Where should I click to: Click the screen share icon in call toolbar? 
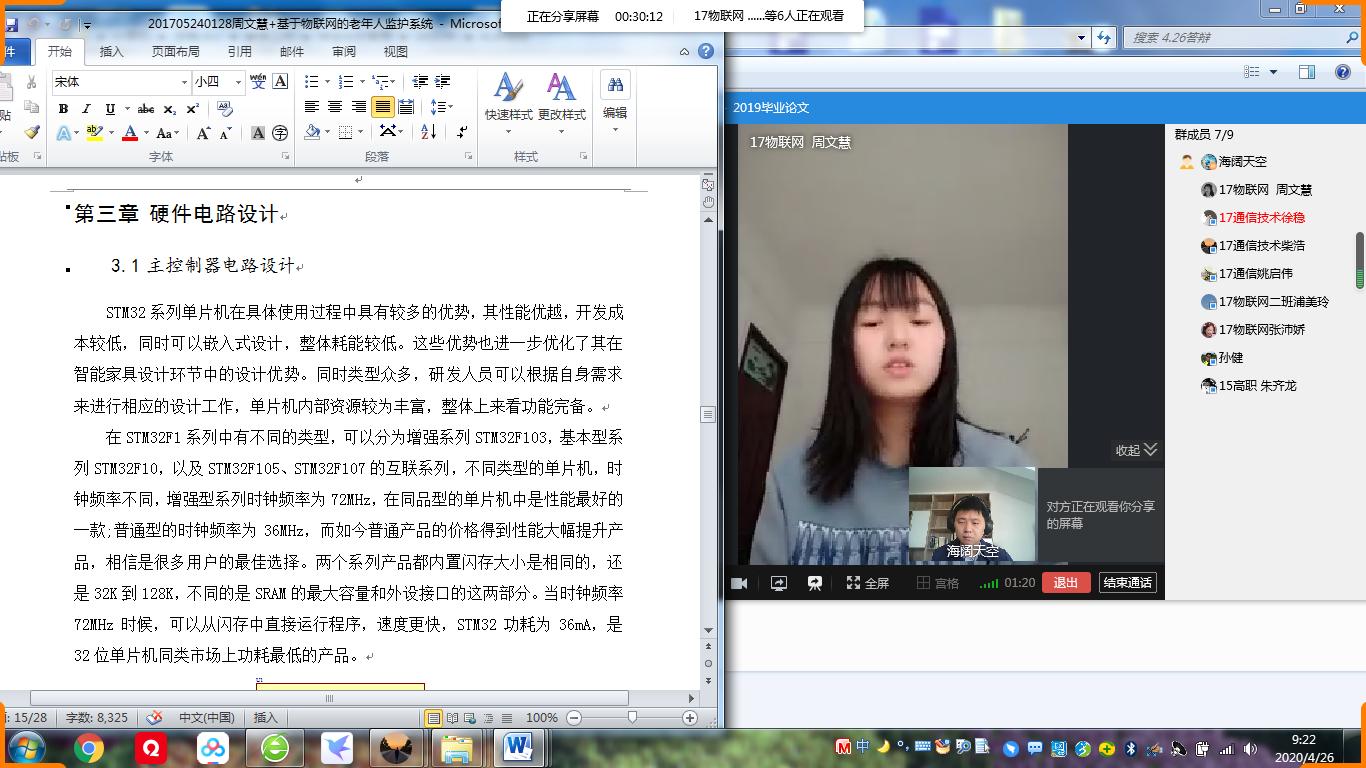(778, 583)
